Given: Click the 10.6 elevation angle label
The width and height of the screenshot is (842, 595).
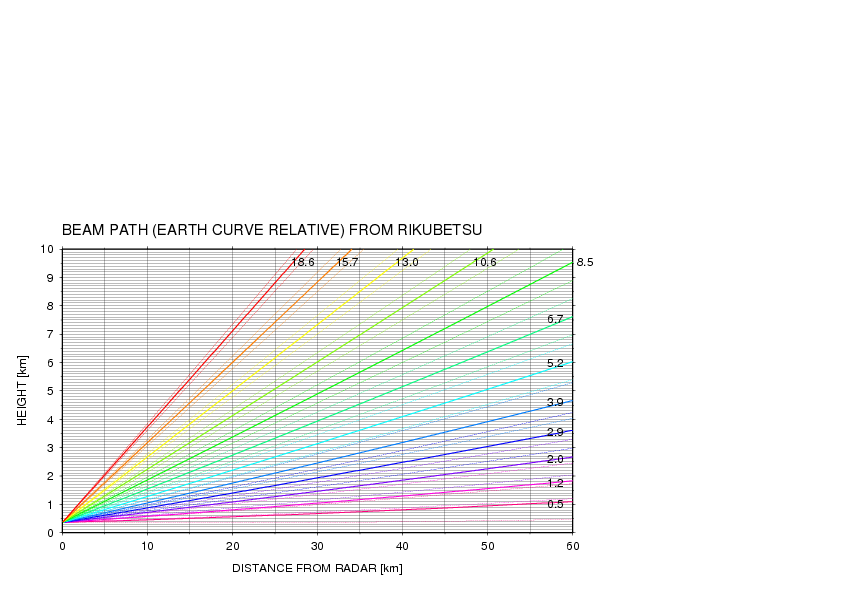Looking at the screenshot, I should (x=484, y=262).
